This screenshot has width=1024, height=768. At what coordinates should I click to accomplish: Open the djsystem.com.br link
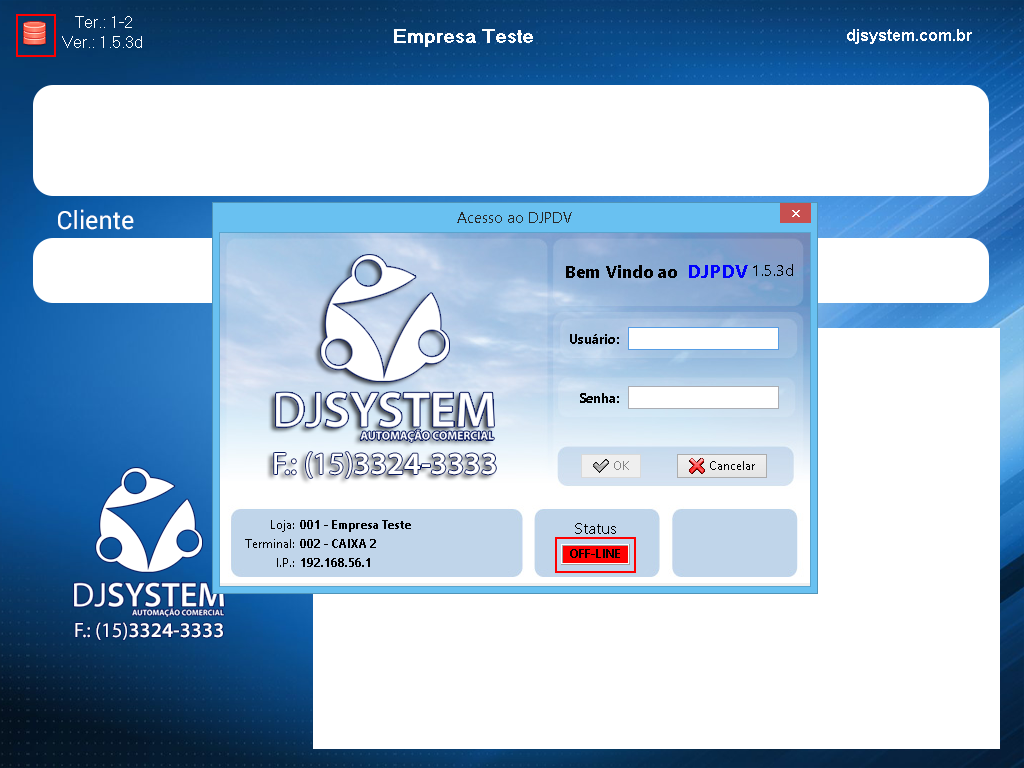pos(908,35)
